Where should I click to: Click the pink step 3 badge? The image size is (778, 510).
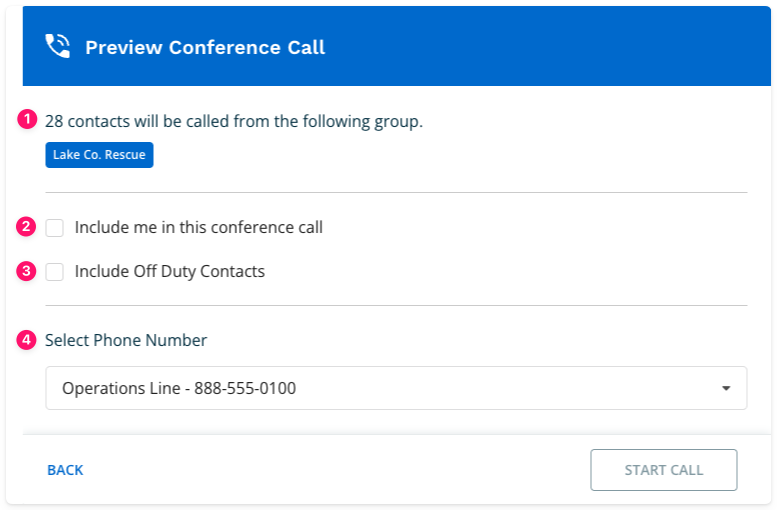[x=26, y=271]
